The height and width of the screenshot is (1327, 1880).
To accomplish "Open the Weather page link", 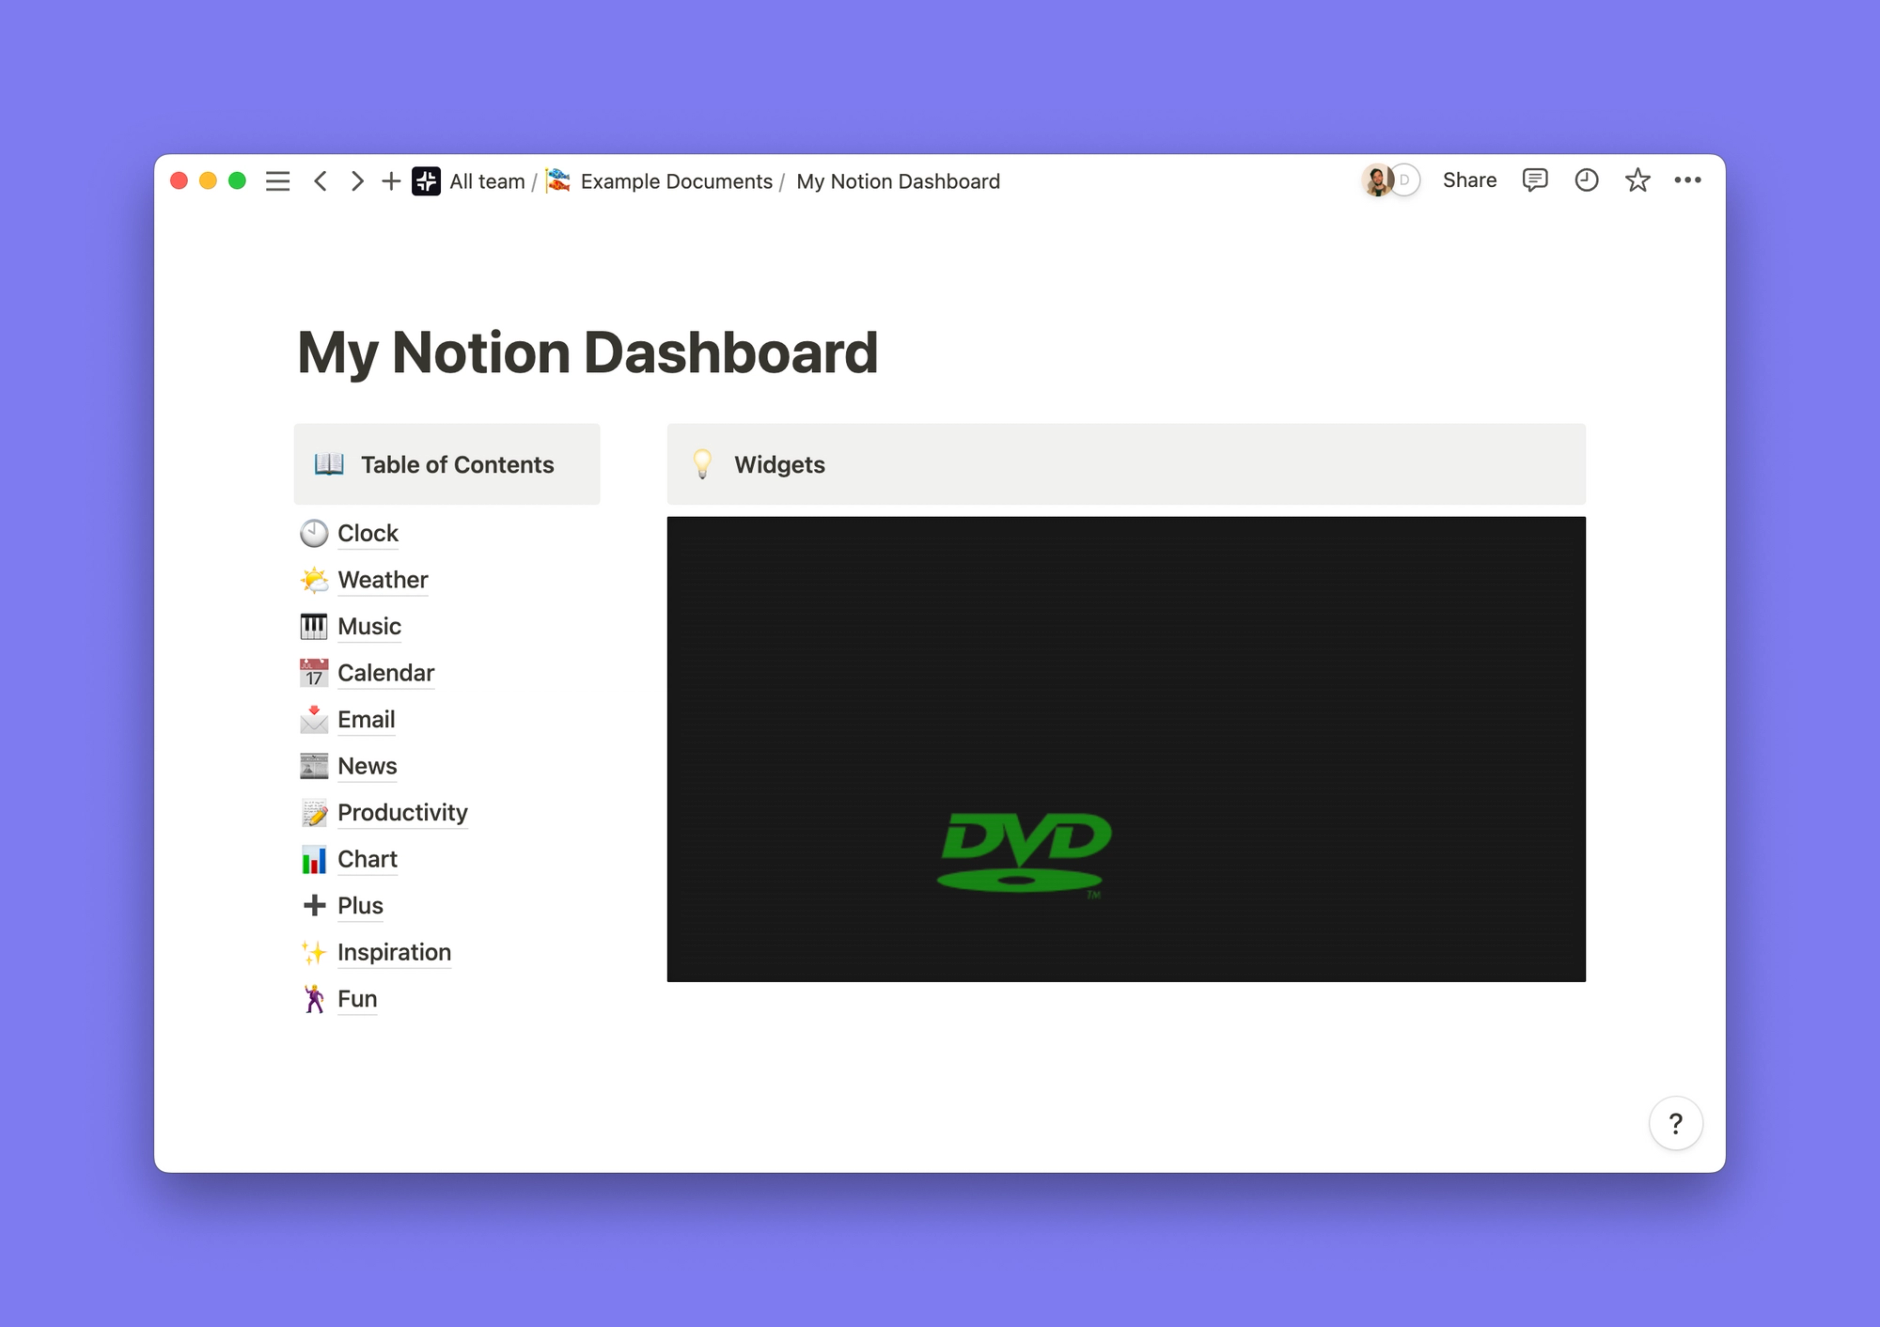I will 383,580.
